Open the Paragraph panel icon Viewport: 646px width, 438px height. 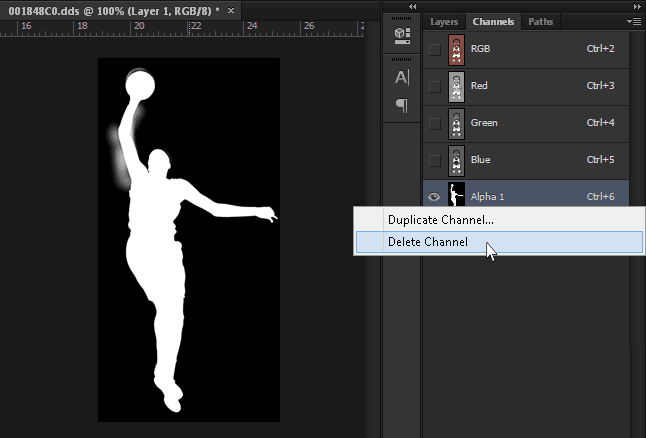pyautogui.click(x=402, y=105)
